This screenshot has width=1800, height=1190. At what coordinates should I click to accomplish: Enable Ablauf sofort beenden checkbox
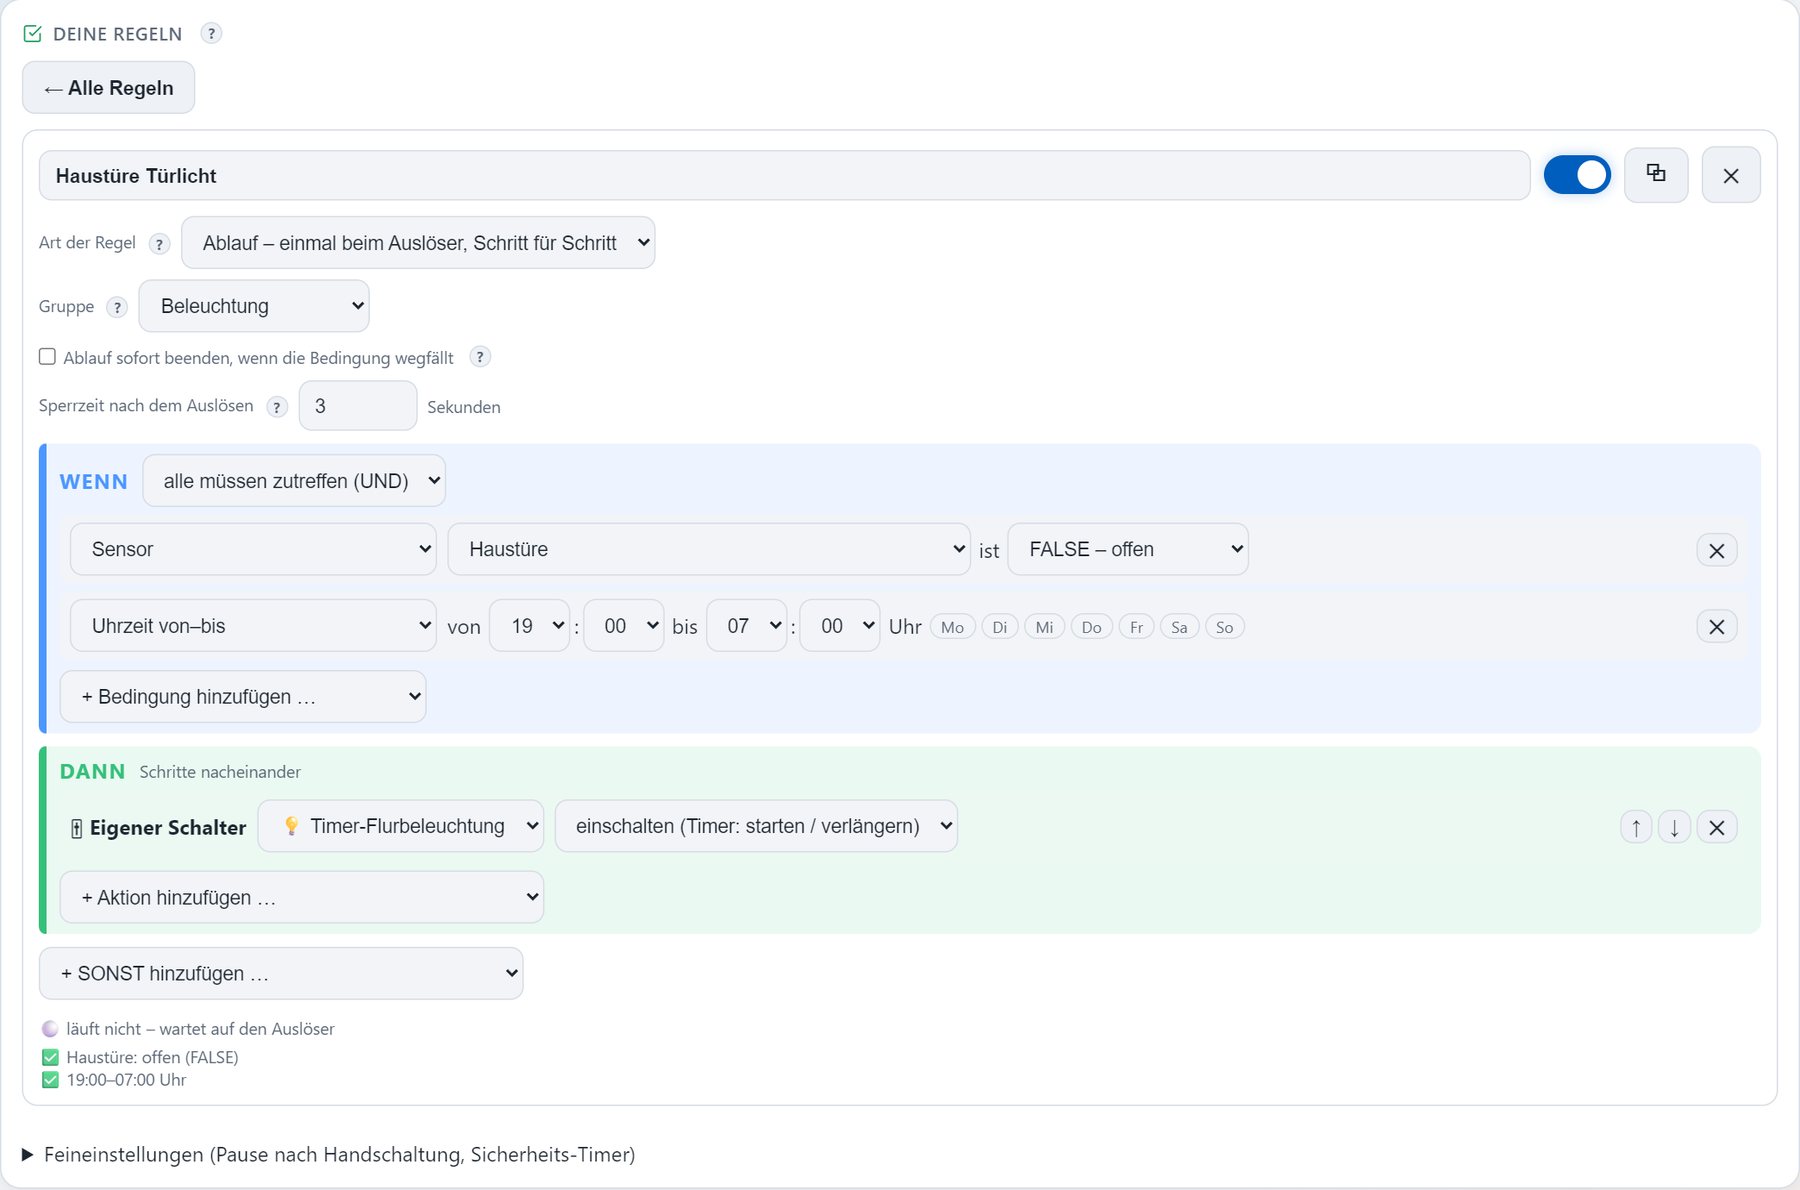point(47,357)
